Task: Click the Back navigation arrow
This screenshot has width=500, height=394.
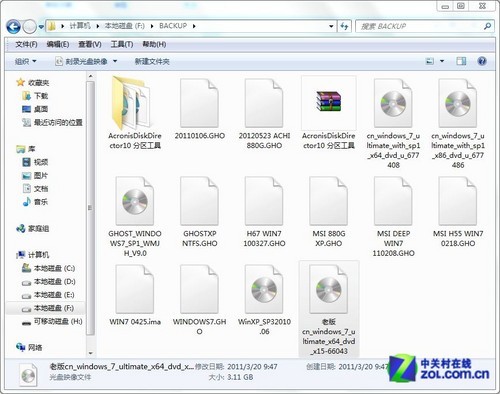Action: click(x=13, y=27)
